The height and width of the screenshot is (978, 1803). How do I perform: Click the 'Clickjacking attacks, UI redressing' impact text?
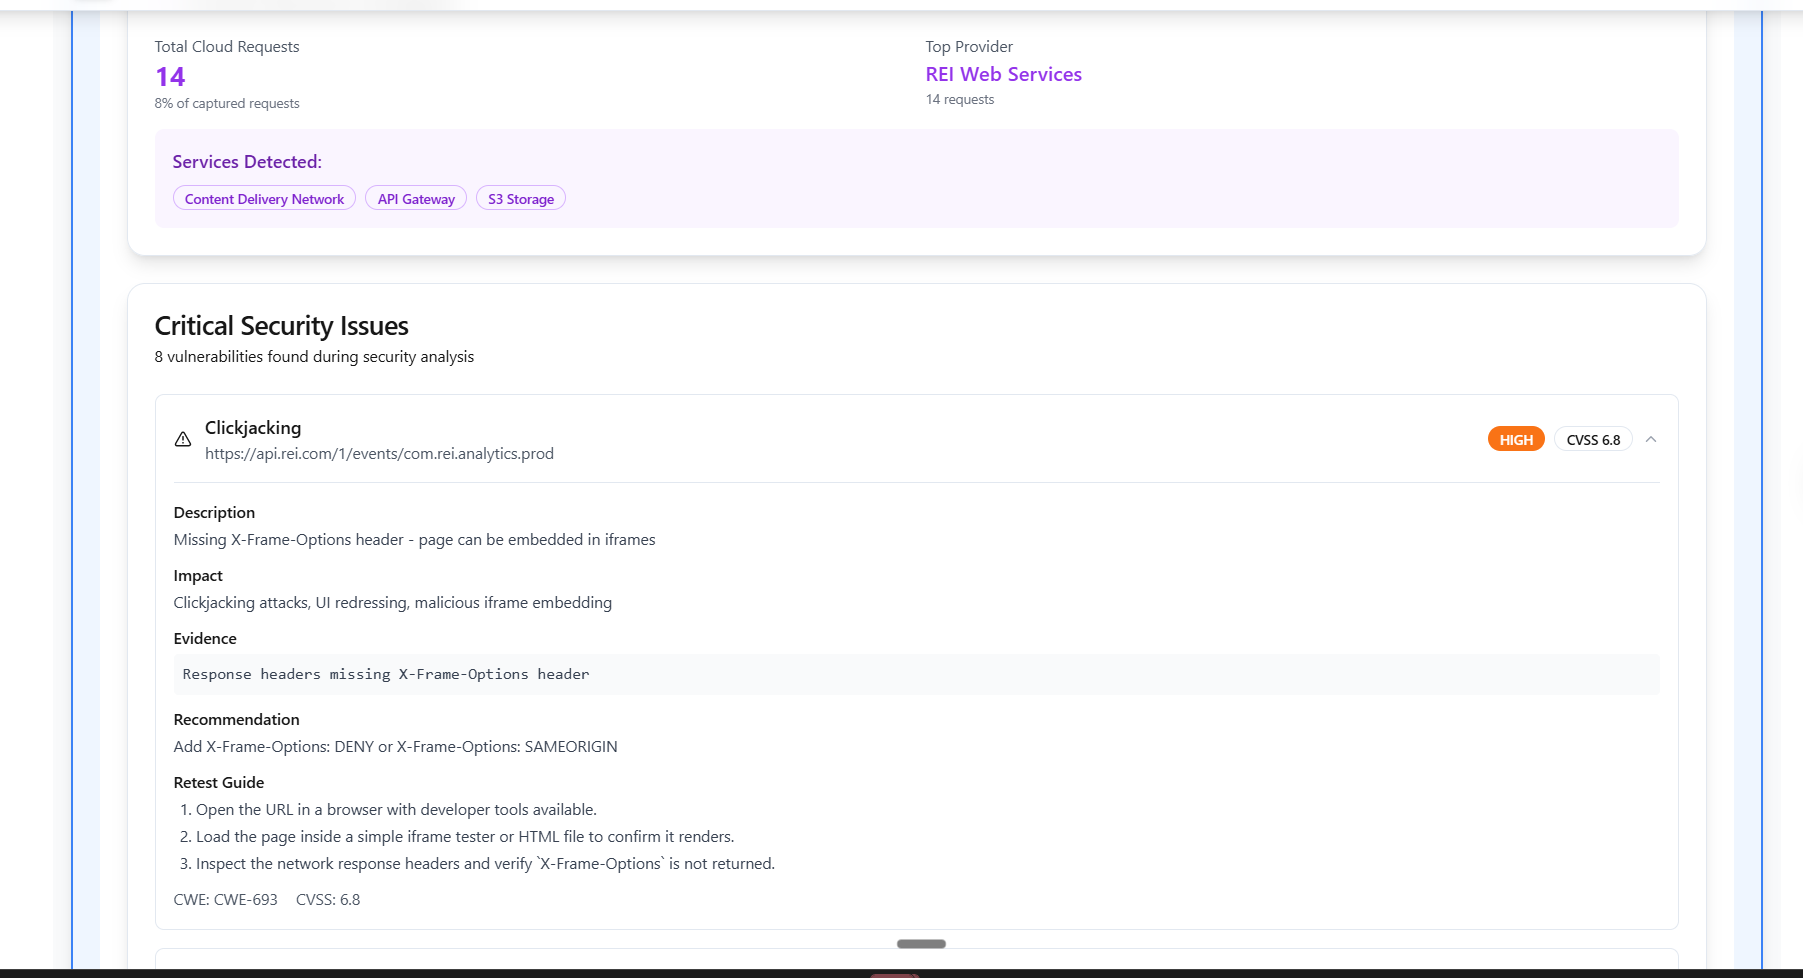(393, 603)
